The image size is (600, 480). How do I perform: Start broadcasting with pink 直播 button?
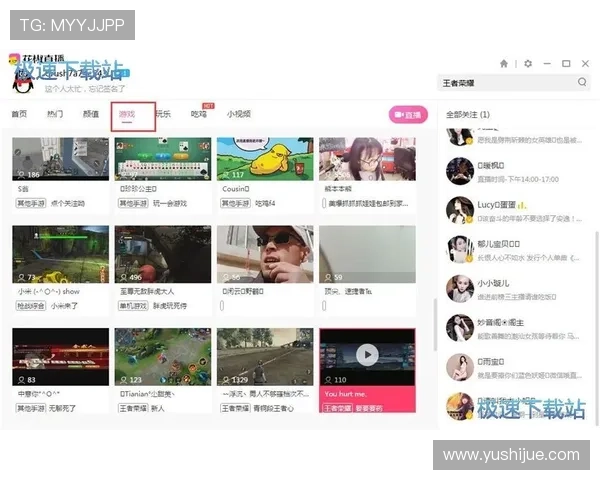[x=408, y=114]
